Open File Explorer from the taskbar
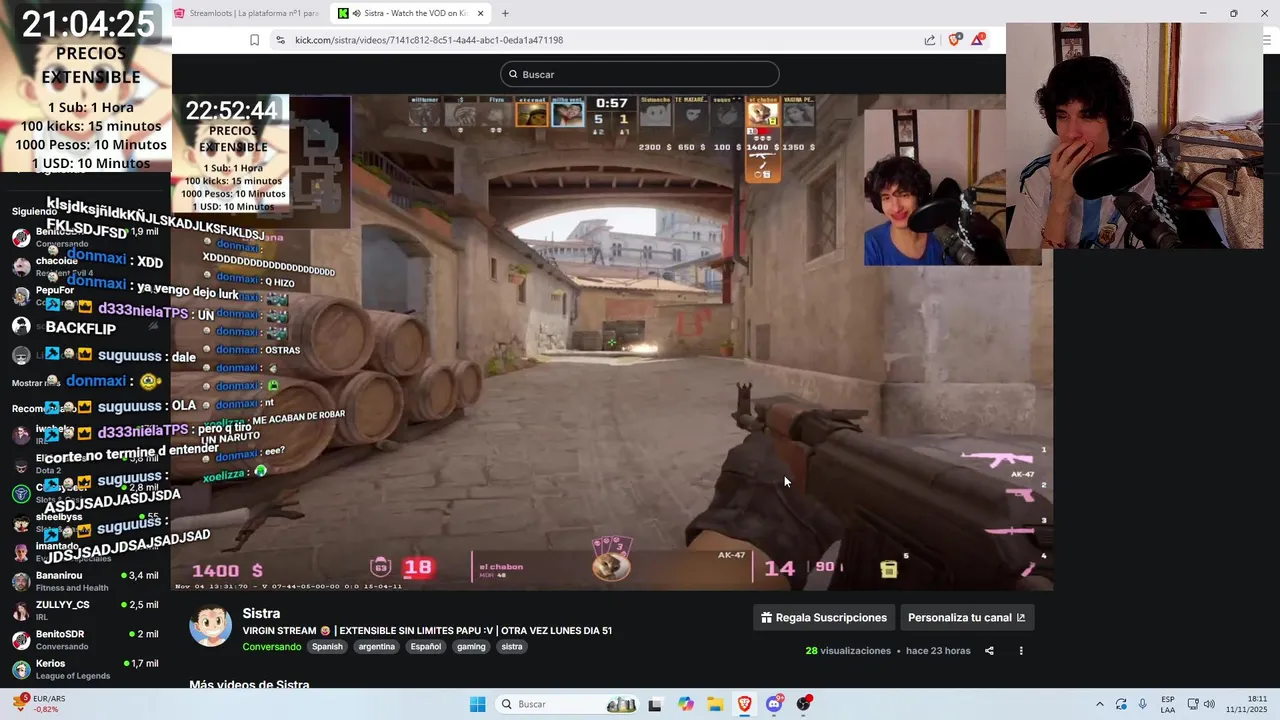The height and width of the screenshot is (720, 1280). pyautogui.click(x=716, y=704)
